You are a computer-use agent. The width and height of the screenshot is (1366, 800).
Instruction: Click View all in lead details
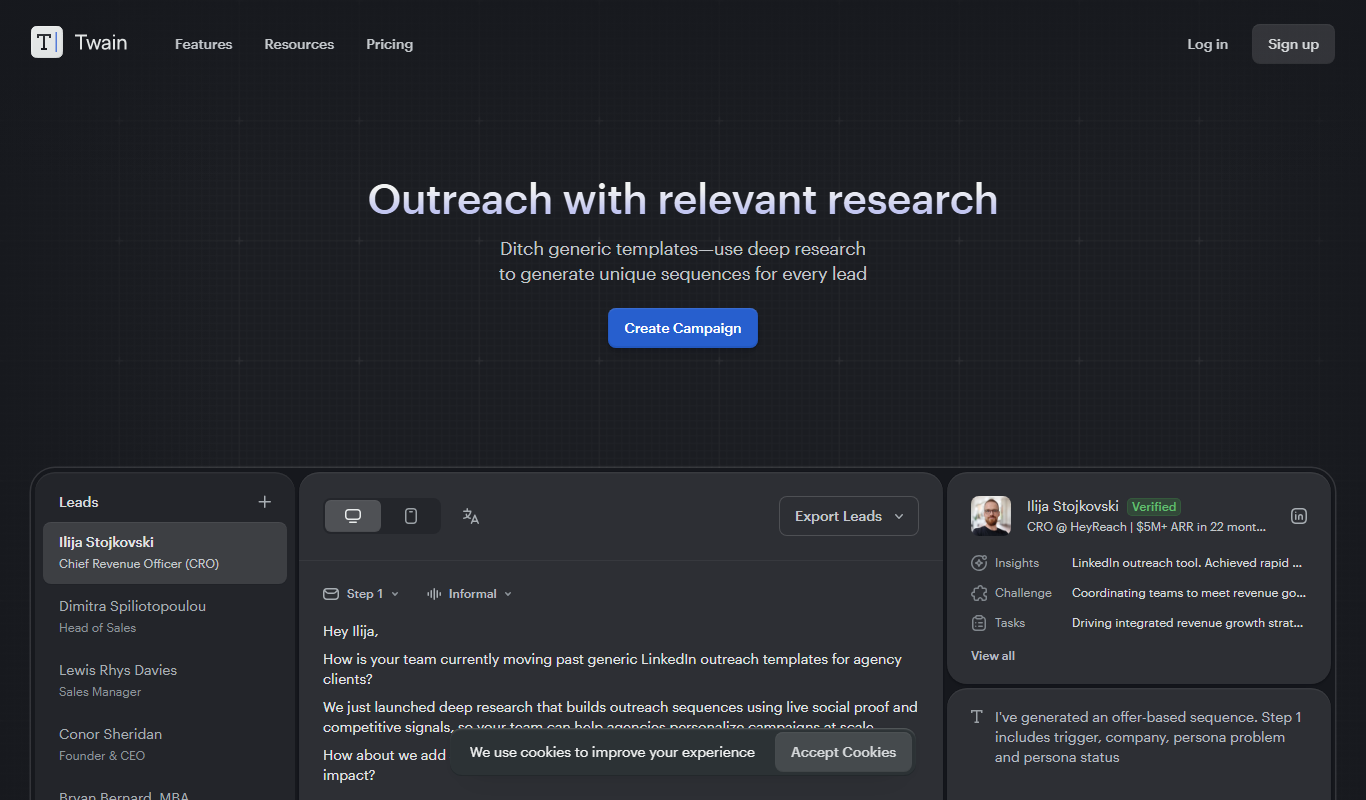point(993,656)
